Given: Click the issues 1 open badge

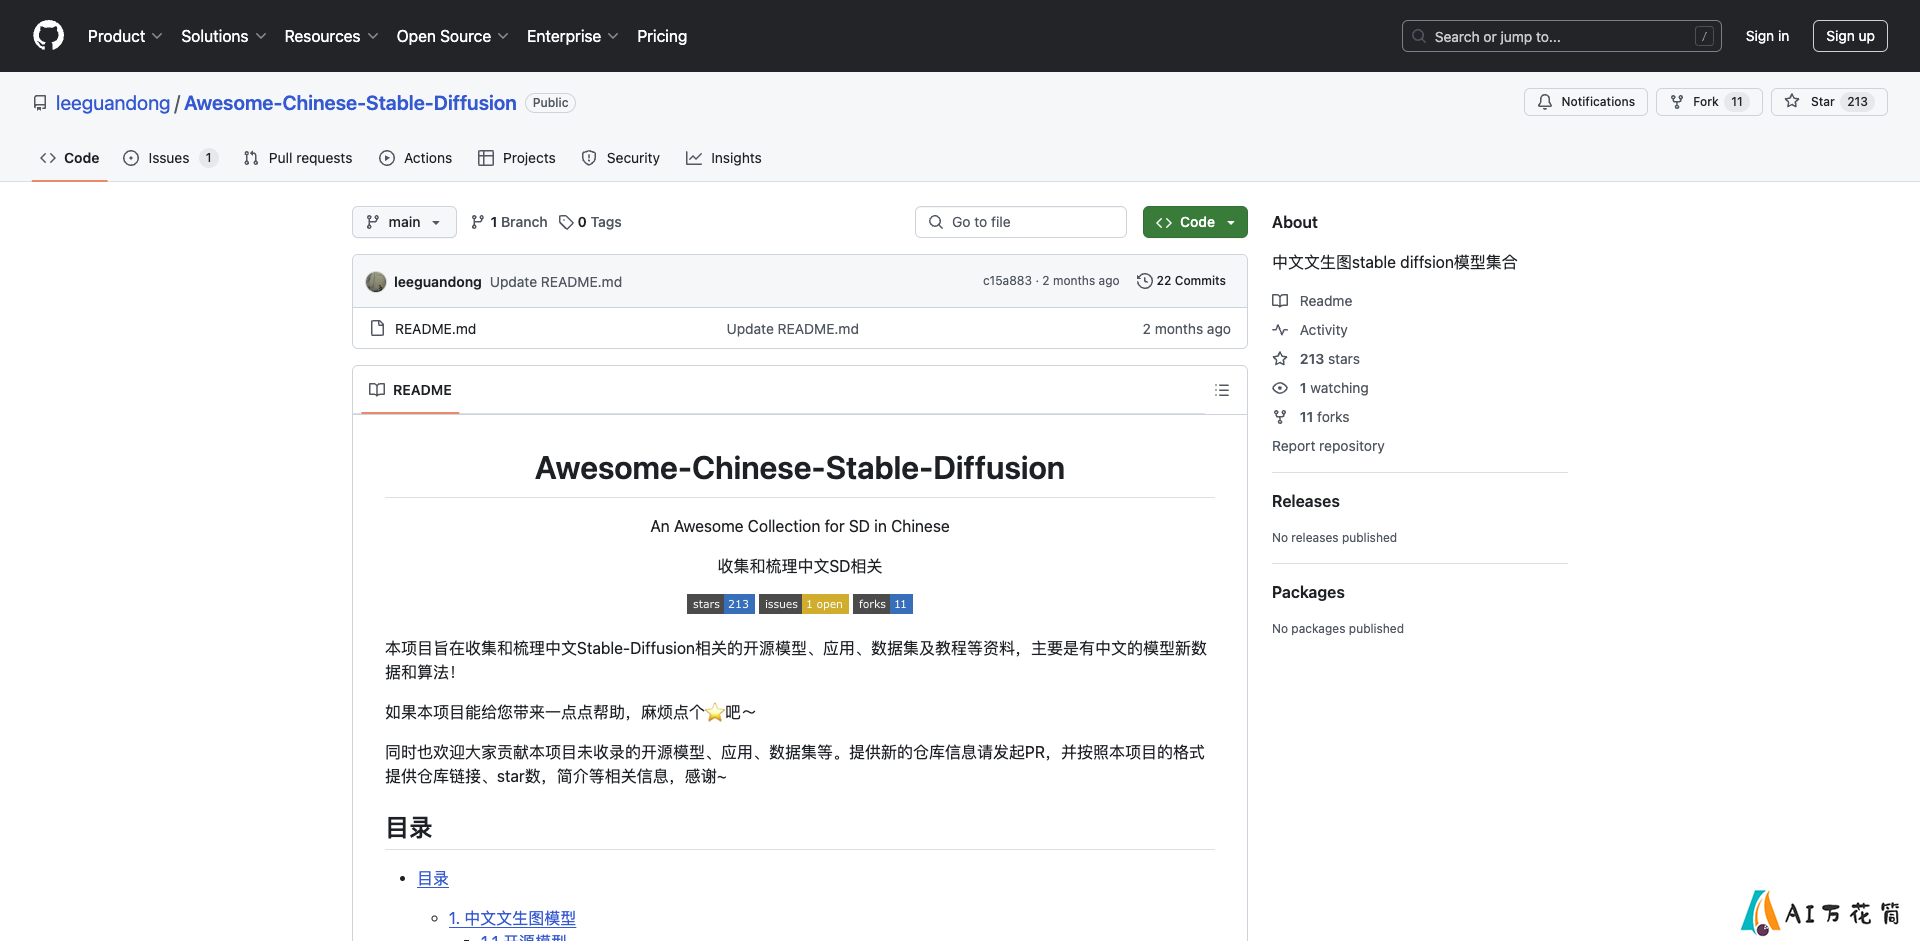Looking at the screenshot, I should (x=804, y=604).
